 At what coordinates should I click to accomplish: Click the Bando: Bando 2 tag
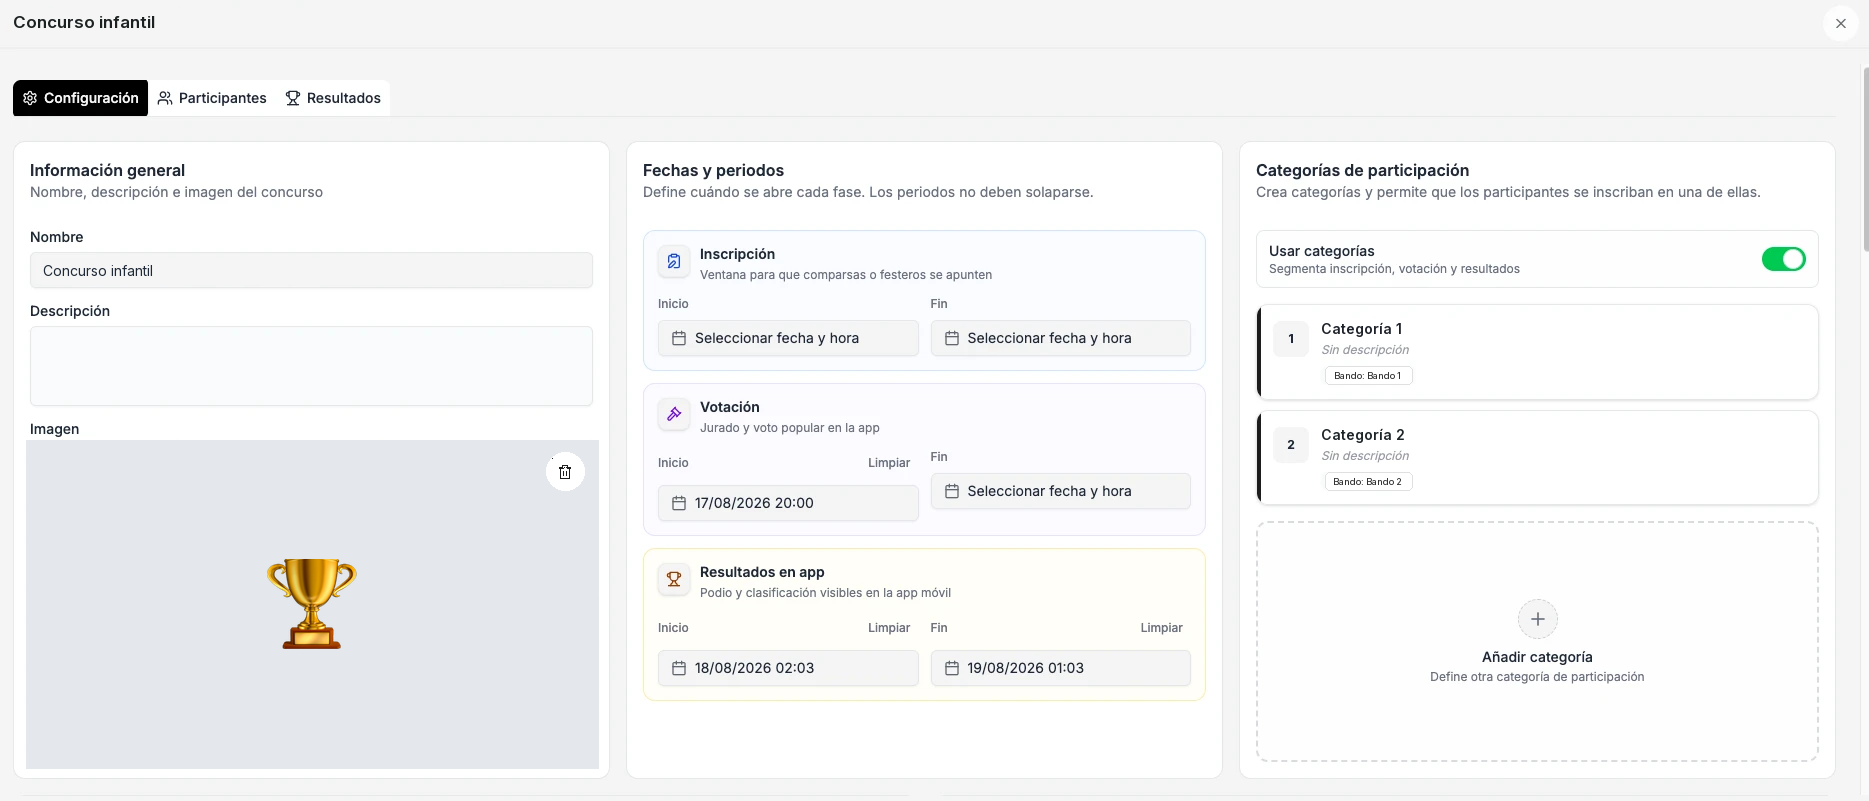click(x=1368, y=482)
